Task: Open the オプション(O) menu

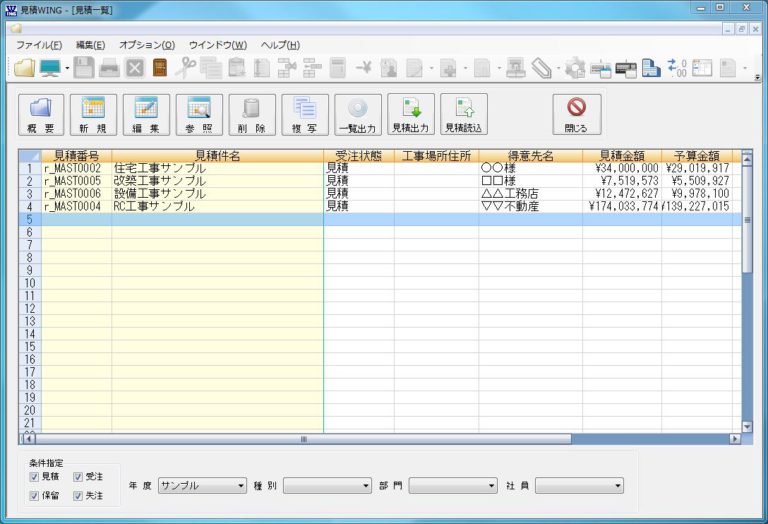Action: [x=147, y=45]
